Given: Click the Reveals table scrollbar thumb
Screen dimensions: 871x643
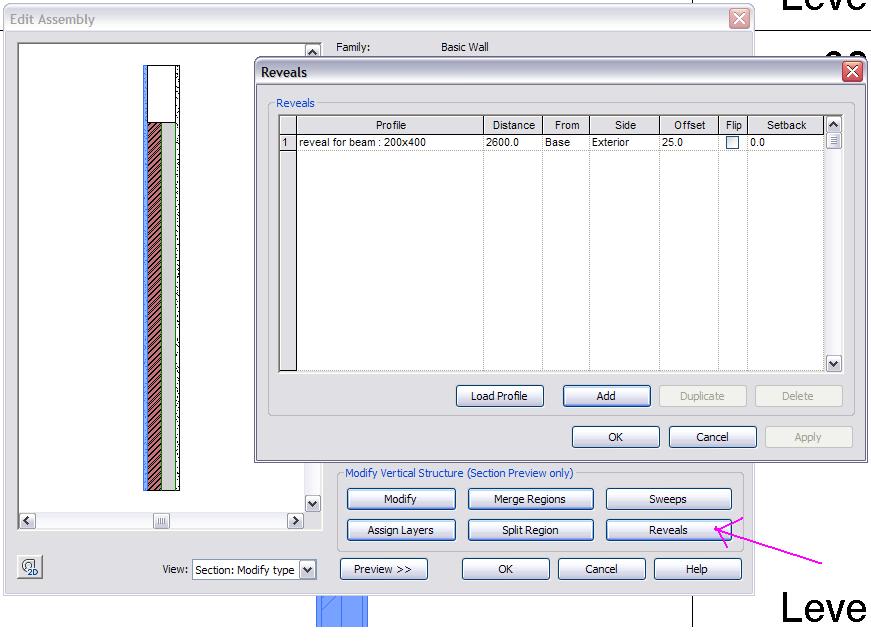Looking at the screenshot, I should click(x=834, y=141).
